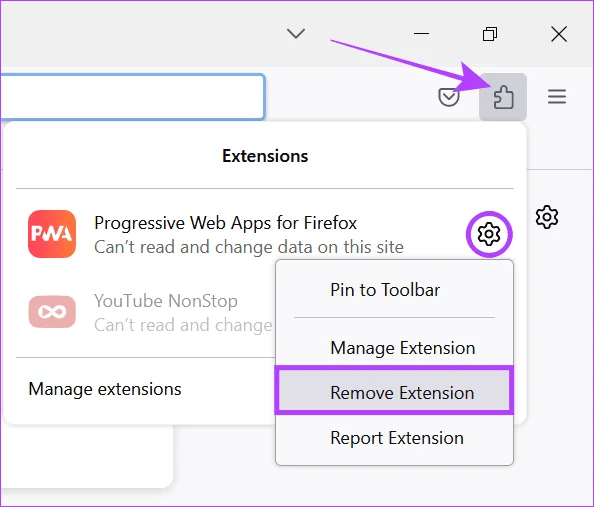Expand the list all tabs chevron

coord(296,33)
